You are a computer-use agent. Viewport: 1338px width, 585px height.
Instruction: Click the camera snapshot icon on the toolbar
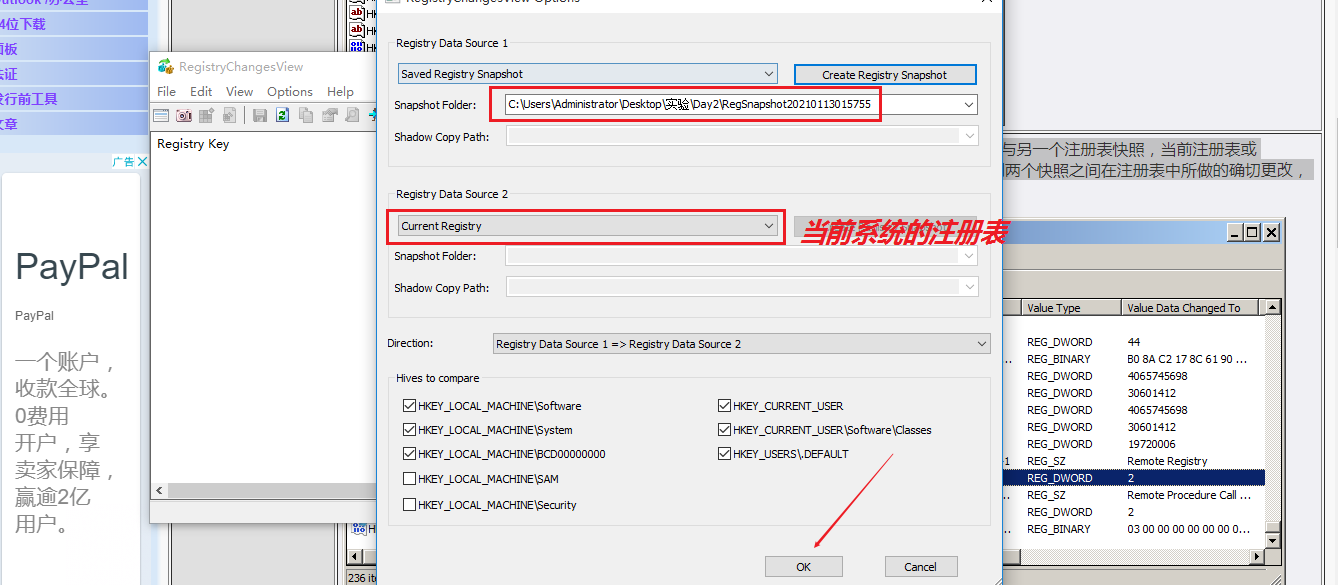(184, 115)
